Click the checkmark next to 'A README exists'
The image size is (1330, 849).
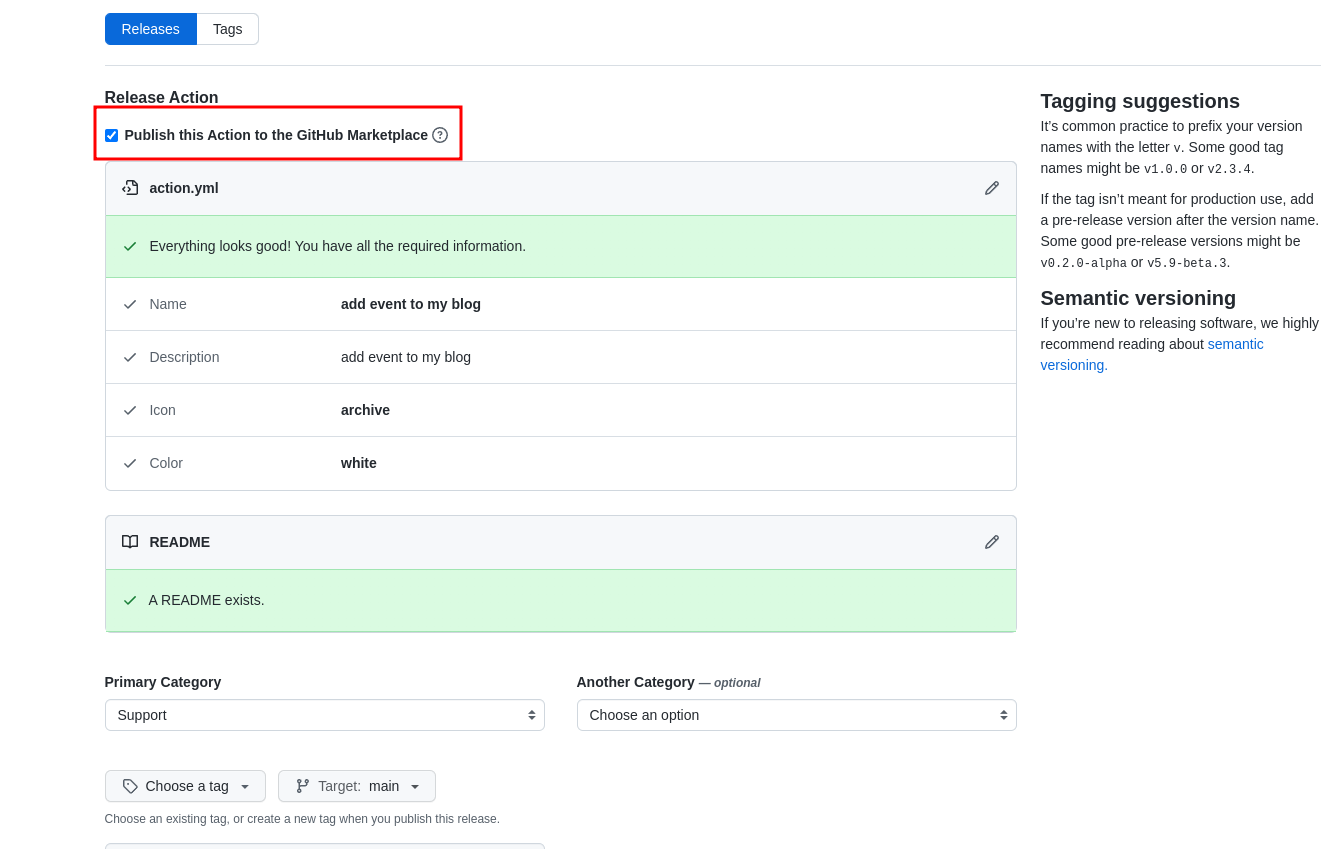tap(130, 600)
